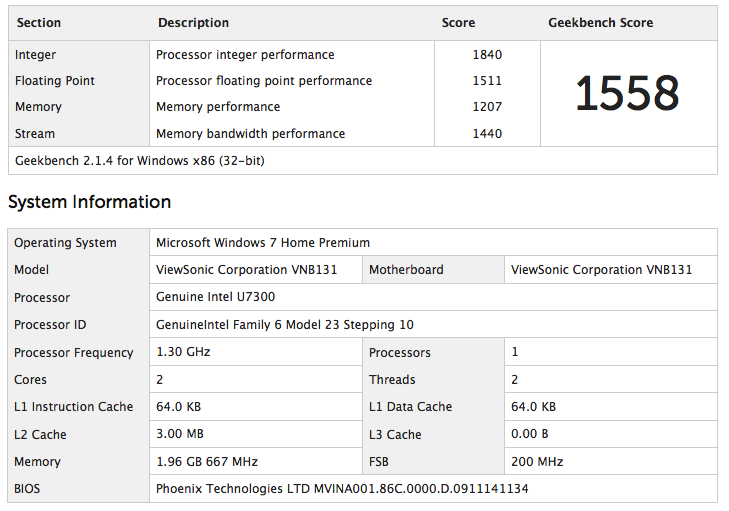Click the Phoenix Technologies BIOS value
This screenshot has width=729, height=511.
pos(342,489)
